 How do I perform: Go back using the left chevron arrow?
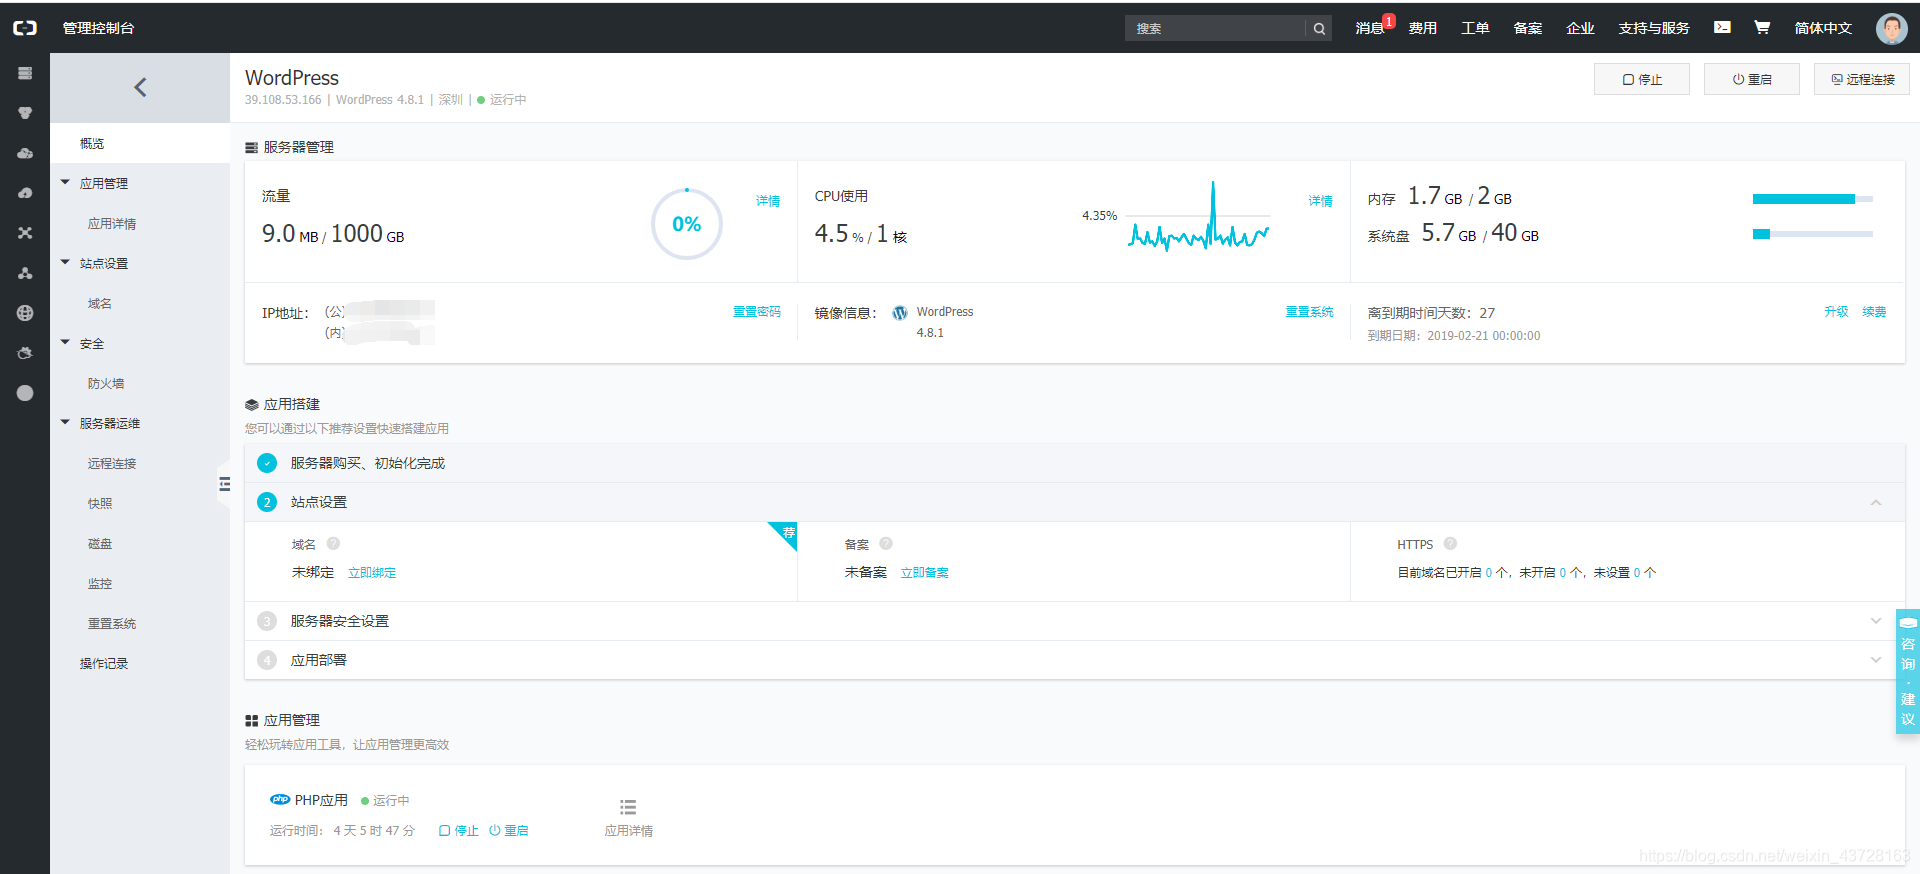pyautogui.click(x=140, y=87)
